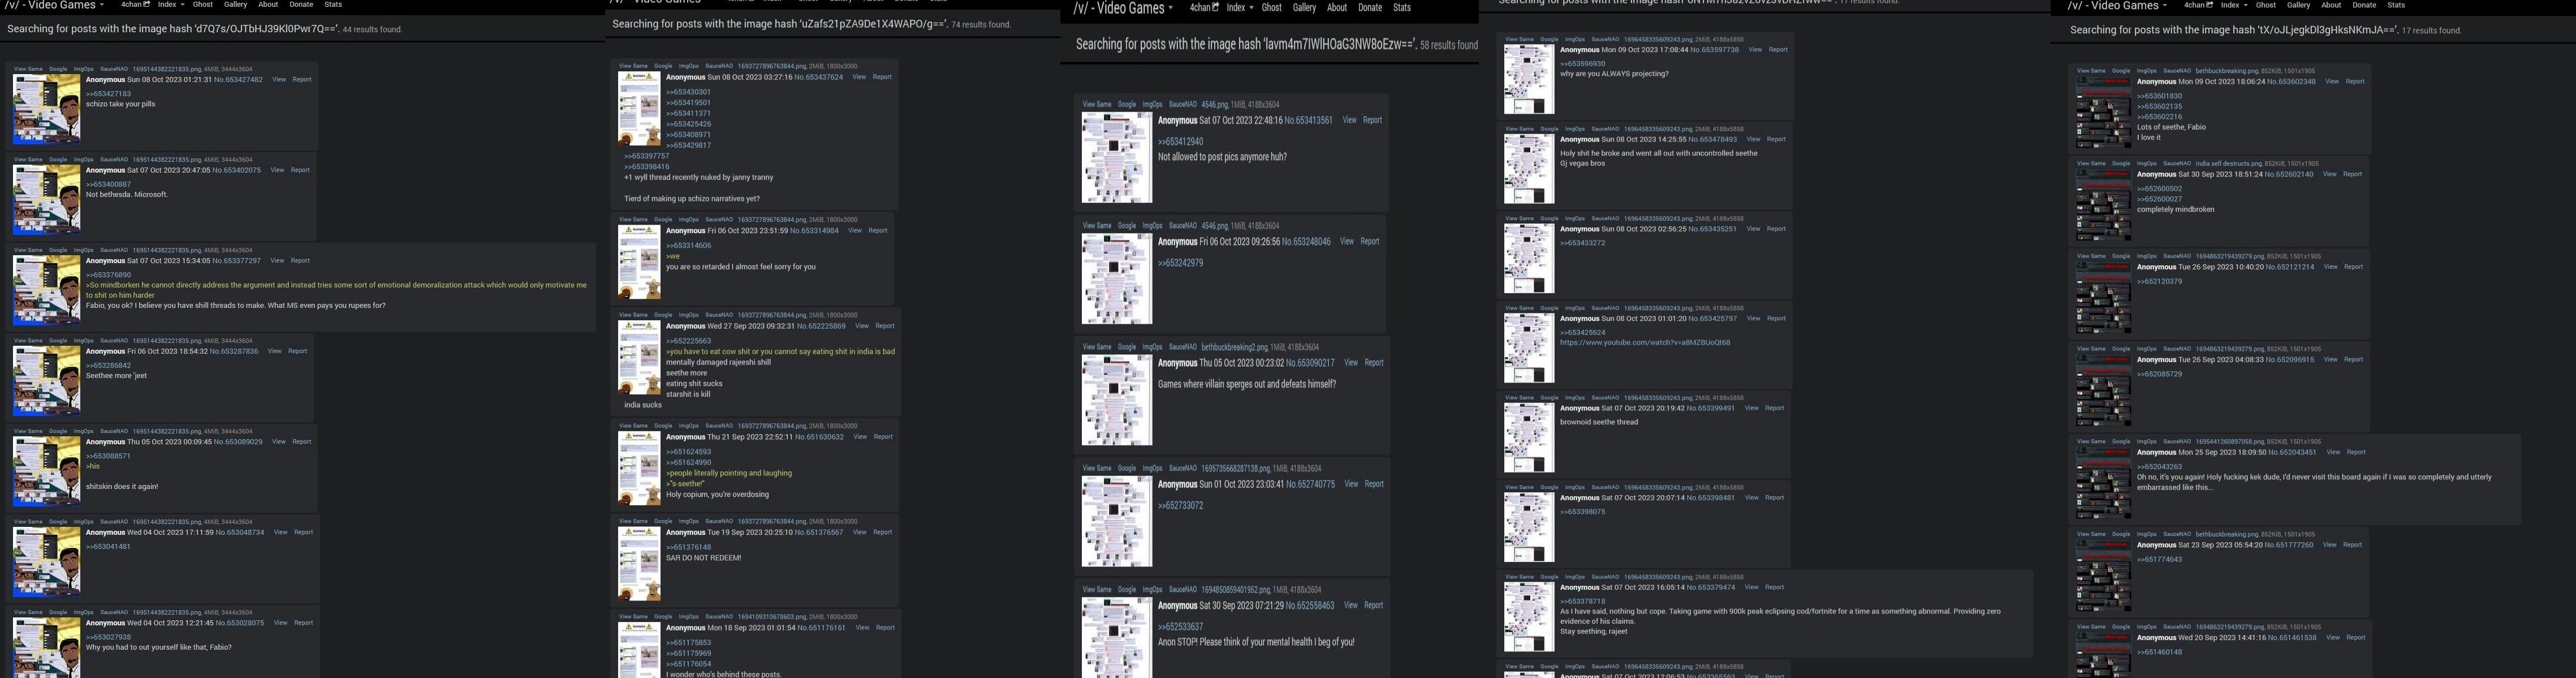Viewport: 2576px width, 678px height.
Task: Click View Same above post No.653602348
Action: pos(2090,71)
